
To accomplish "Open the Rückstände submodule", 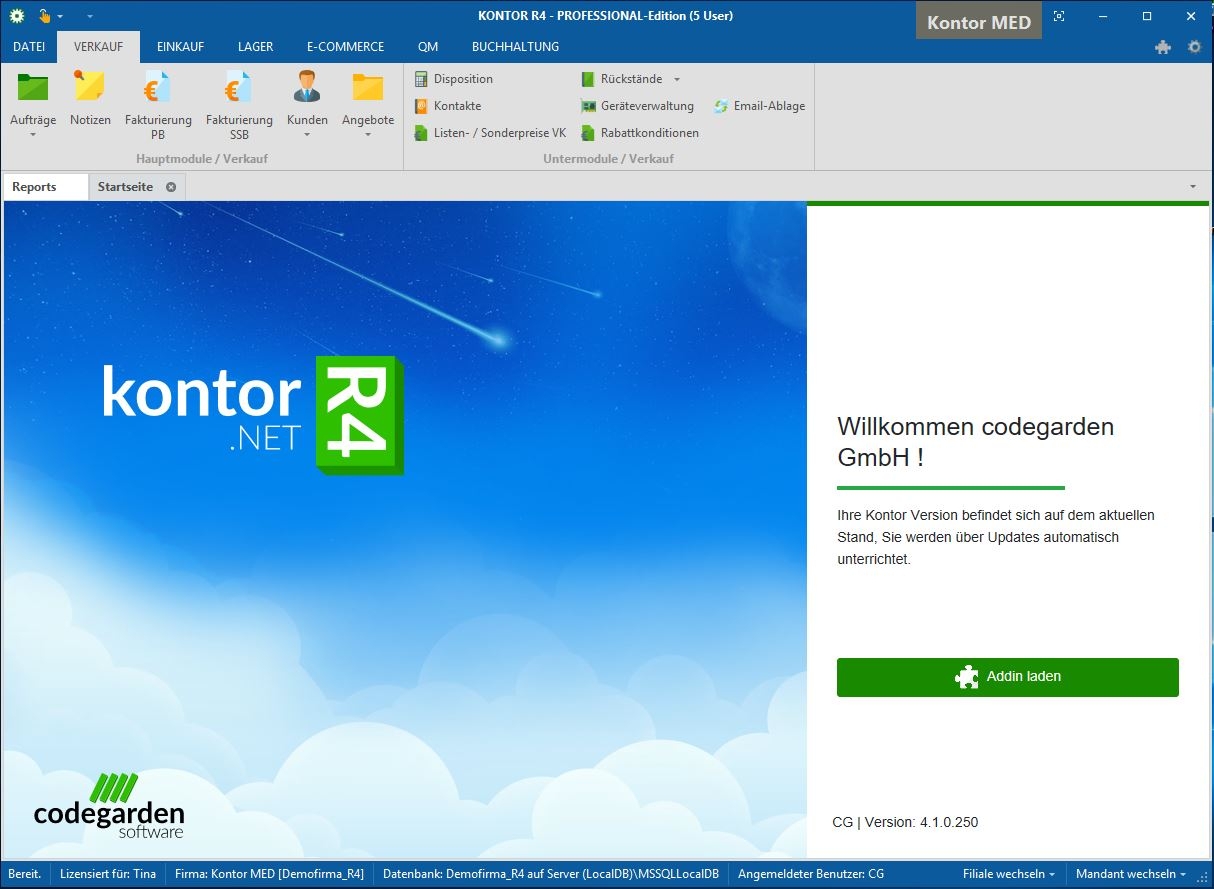I will point(622,79).
